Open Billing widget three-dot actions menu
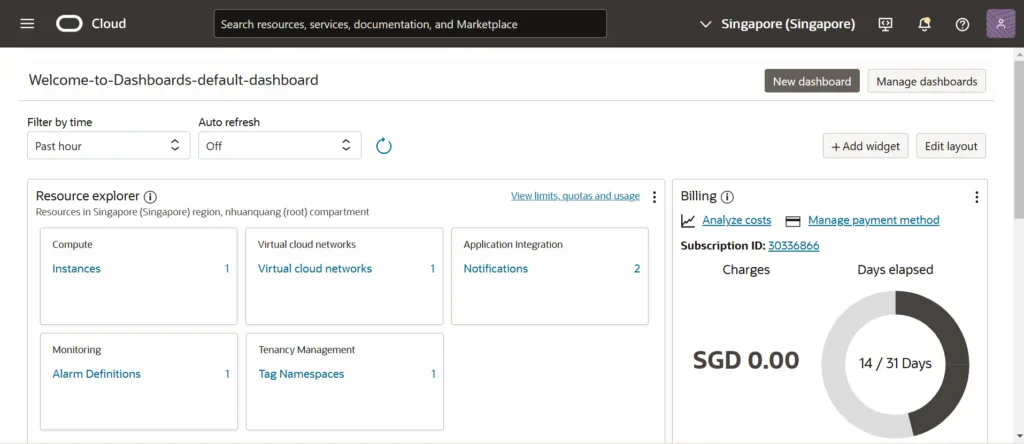1024x444 pixels. pyautogui.click(x=976, y=197)
